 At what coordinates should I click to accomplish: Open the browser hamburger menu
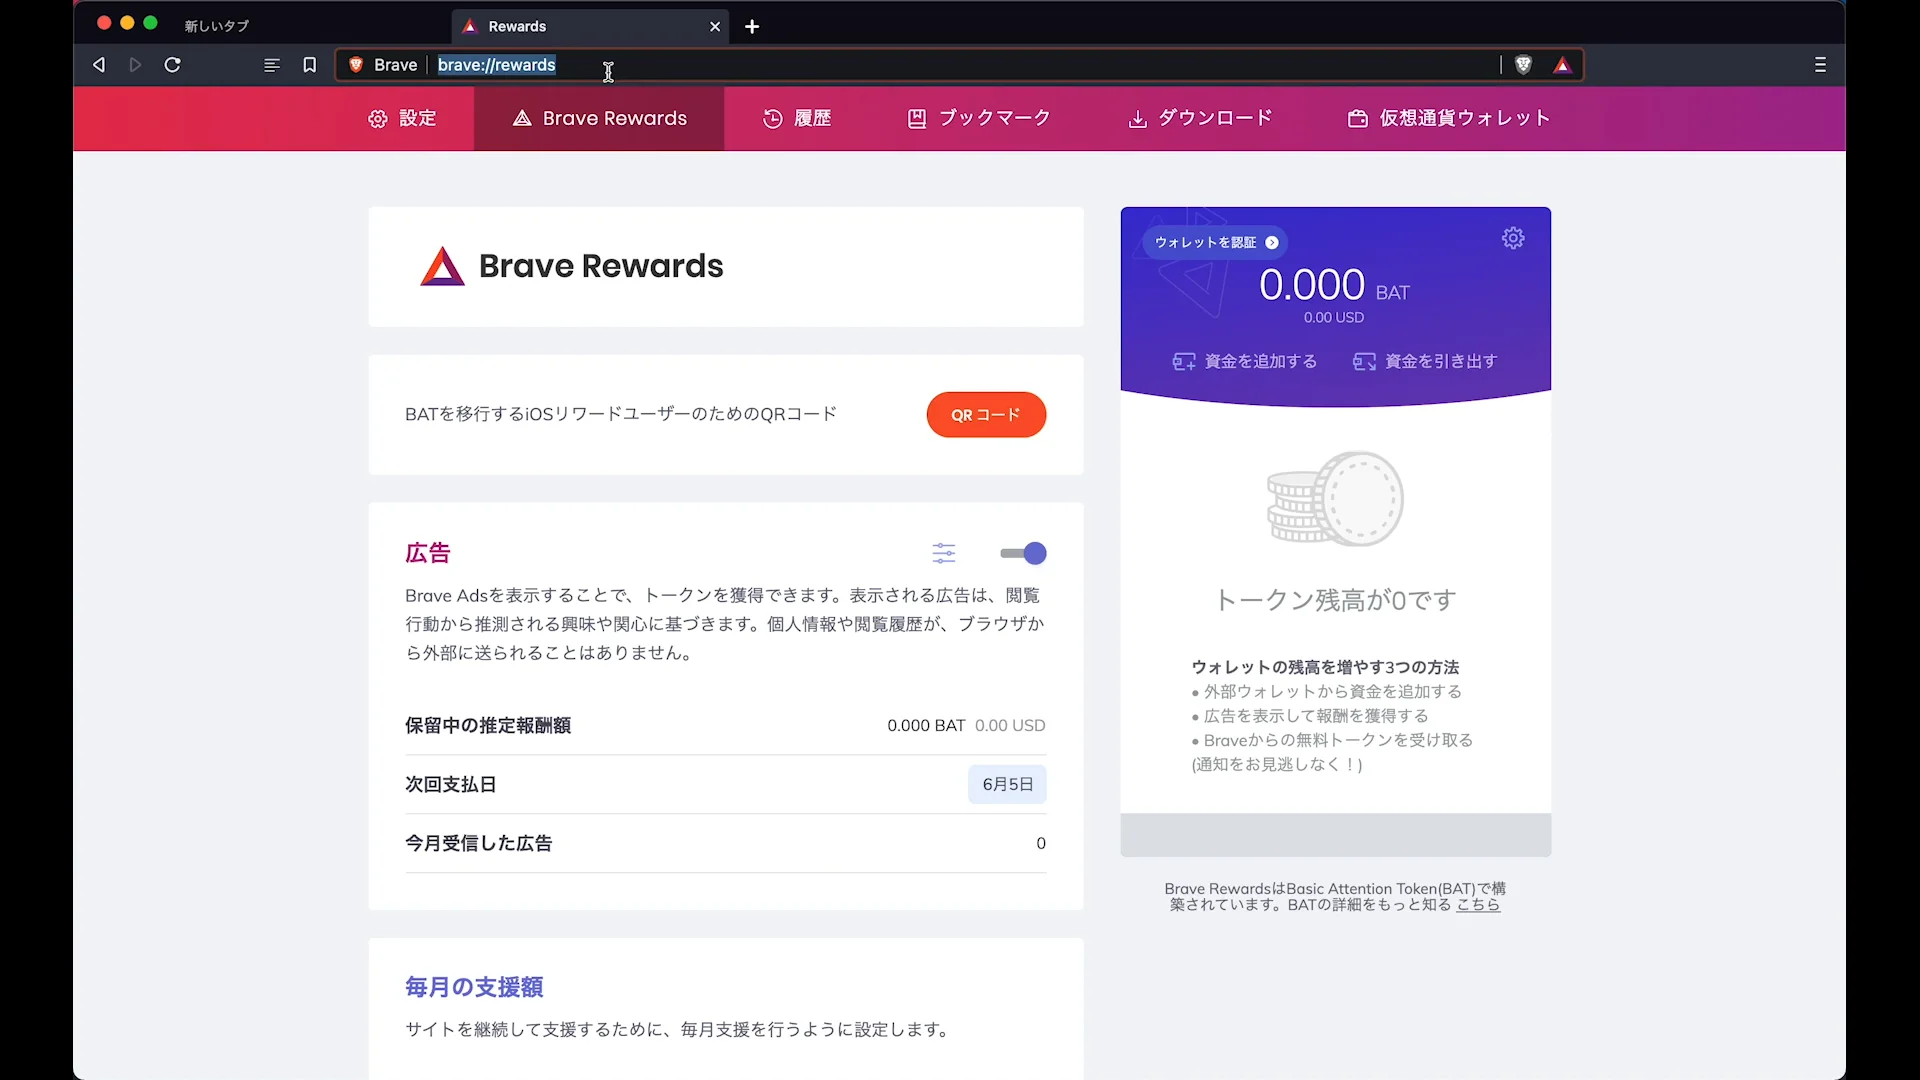tap(1819, 64)
